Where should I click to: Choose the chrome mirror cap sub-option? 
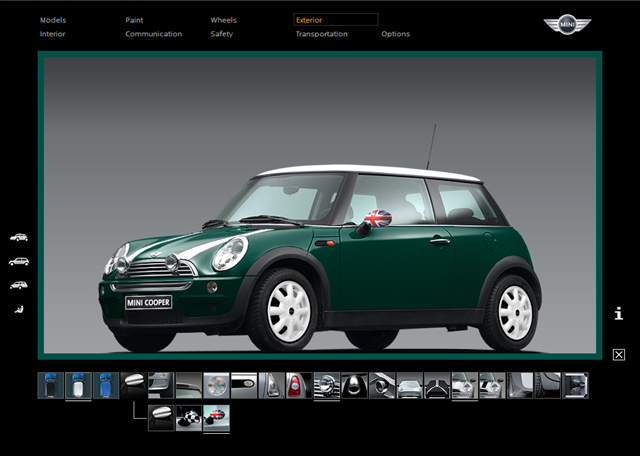pos(161,418)
